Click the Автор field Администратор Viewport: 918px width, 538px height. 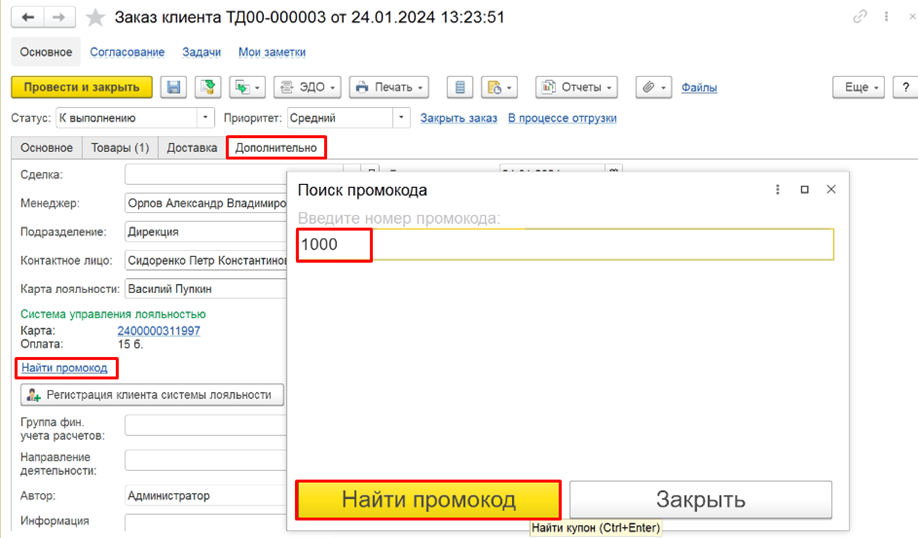pyautogui.click(x=205, y=496)
